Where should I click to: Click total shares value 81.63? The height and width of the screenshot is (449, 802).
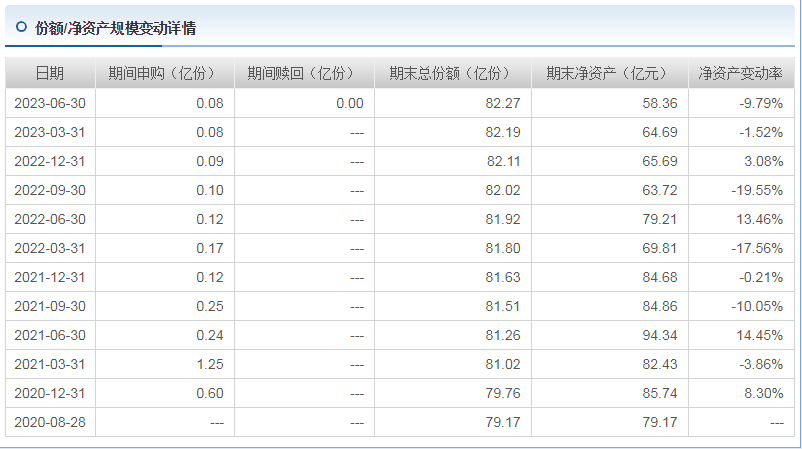coord(503,277)
